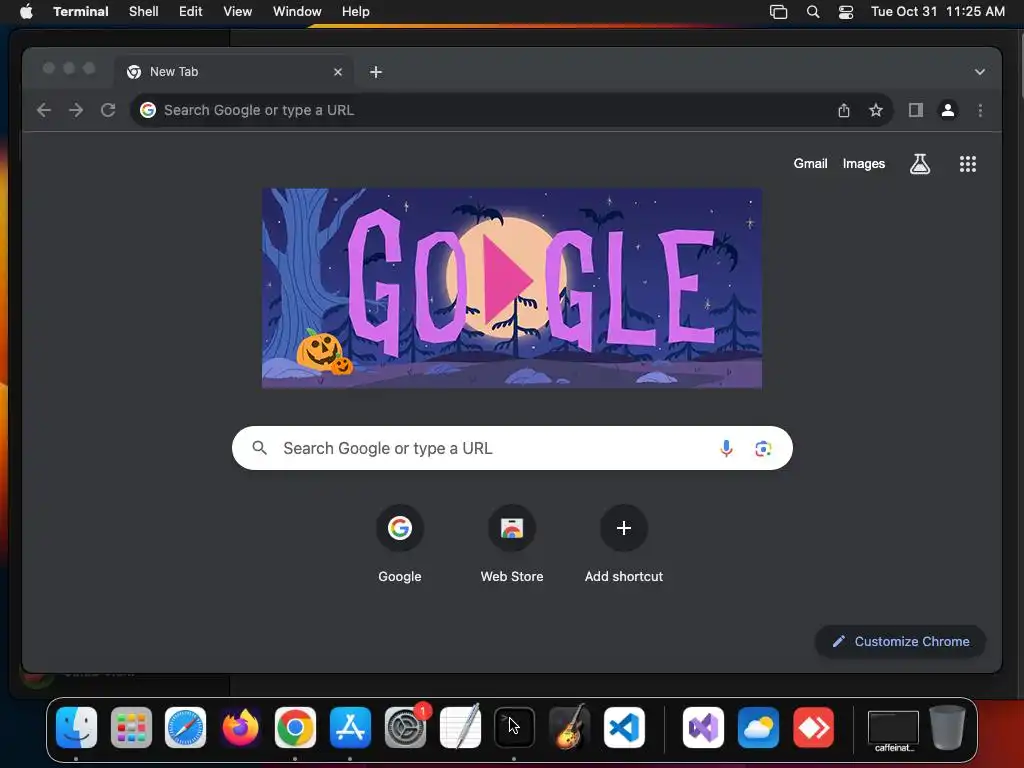The image size is (1024, 768).
Task: Open the Trash in the Dock
Action: click(x=947, y=728)
